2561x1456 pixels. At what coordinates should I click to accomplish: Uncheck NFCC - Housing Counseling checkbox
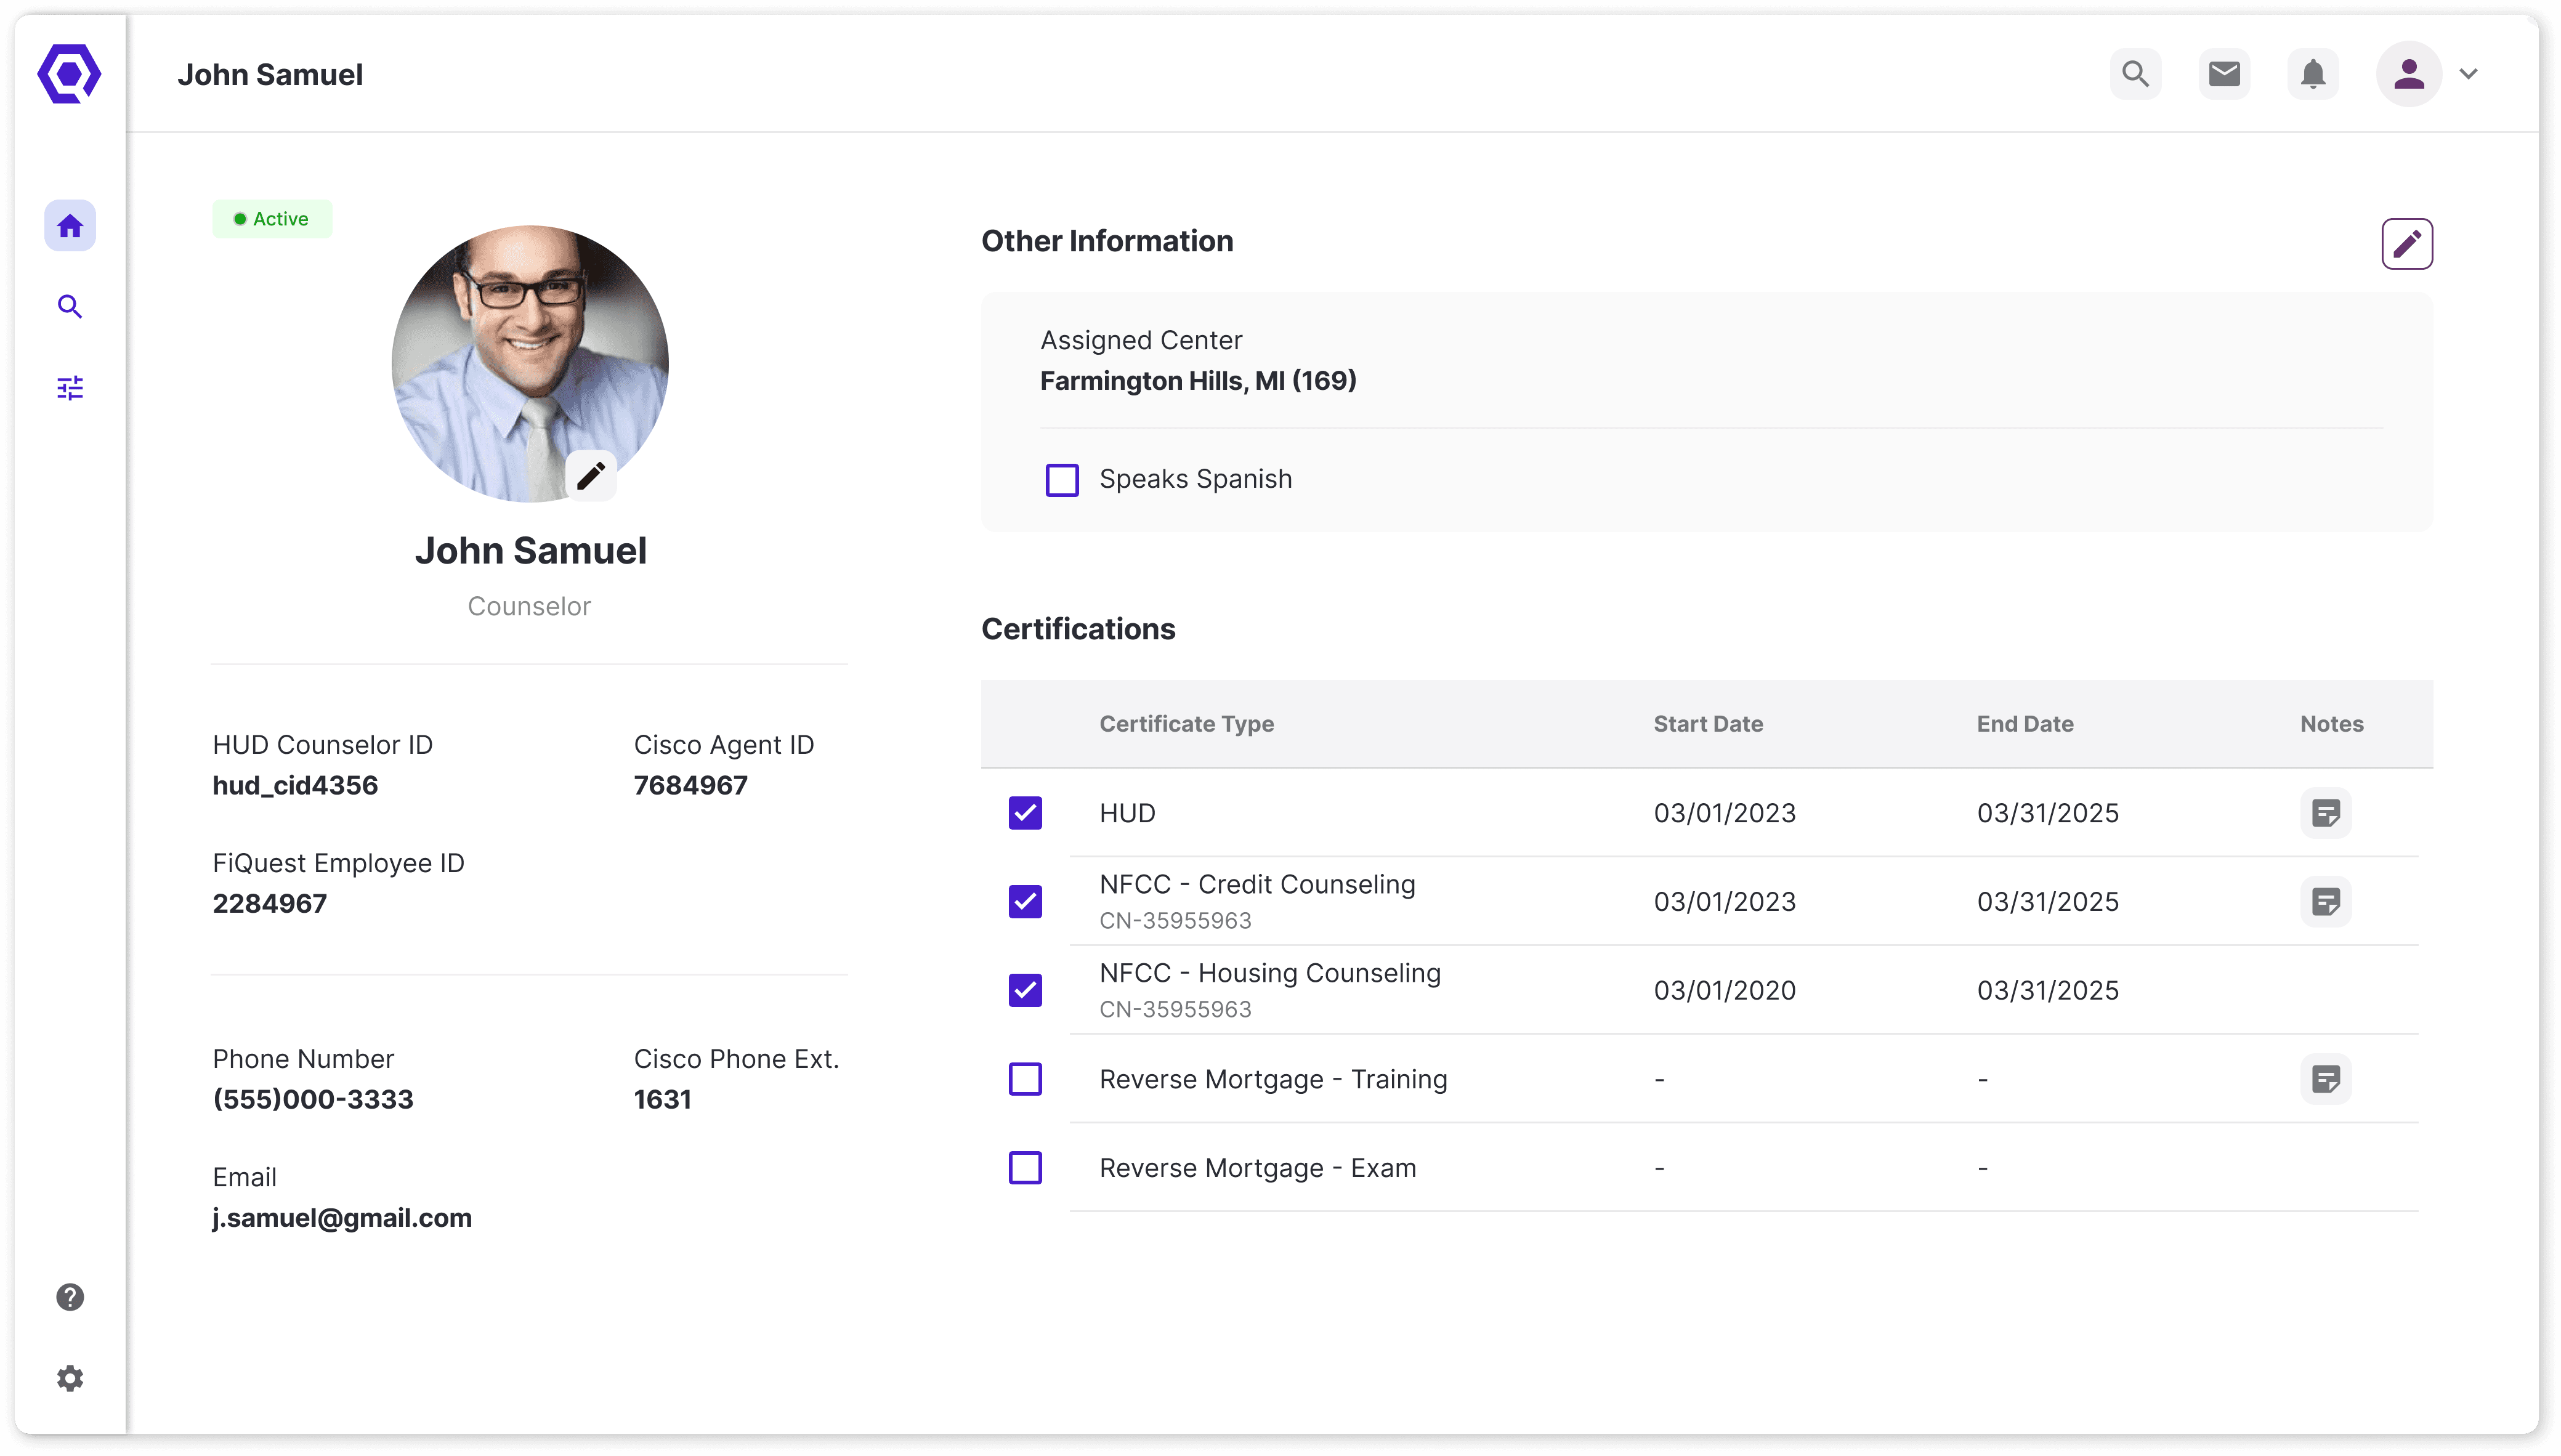[1025, 990]
